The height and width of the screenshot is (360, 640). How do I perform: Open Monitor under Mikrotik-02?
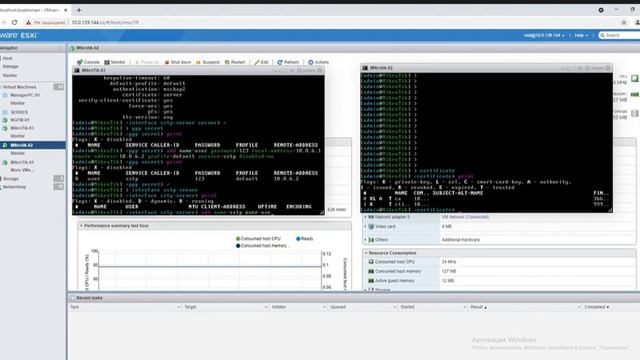[x=18, y=153]
